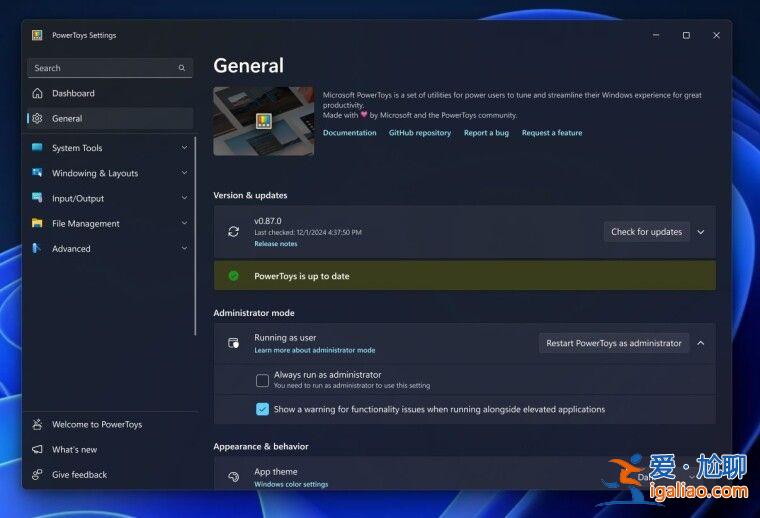Viewport: 760px width, 518px height.
Task: Click the Check for updates button
Action: pos(646,232)
